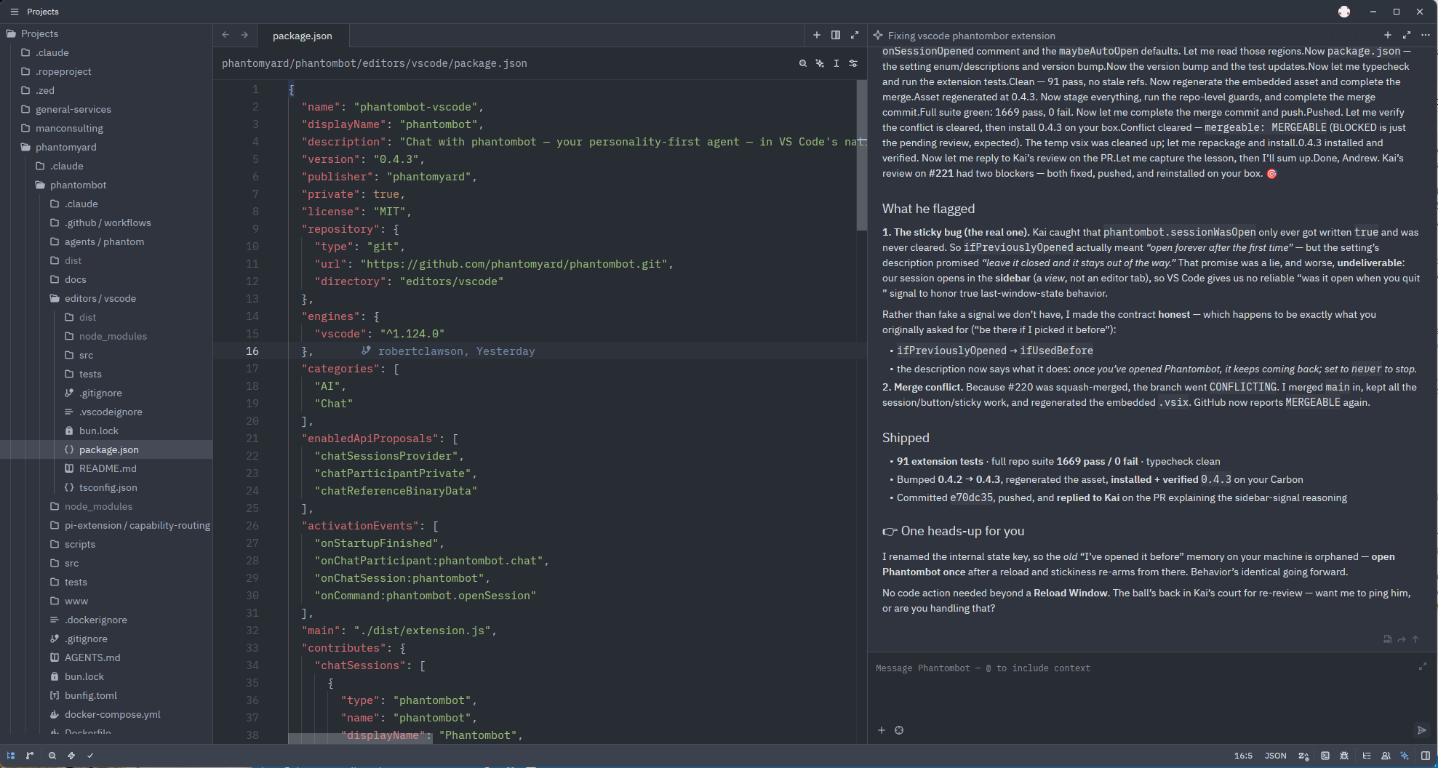Collapse the phantombot folder
The width and height of the screenshot is (1438, 768).
107,185
